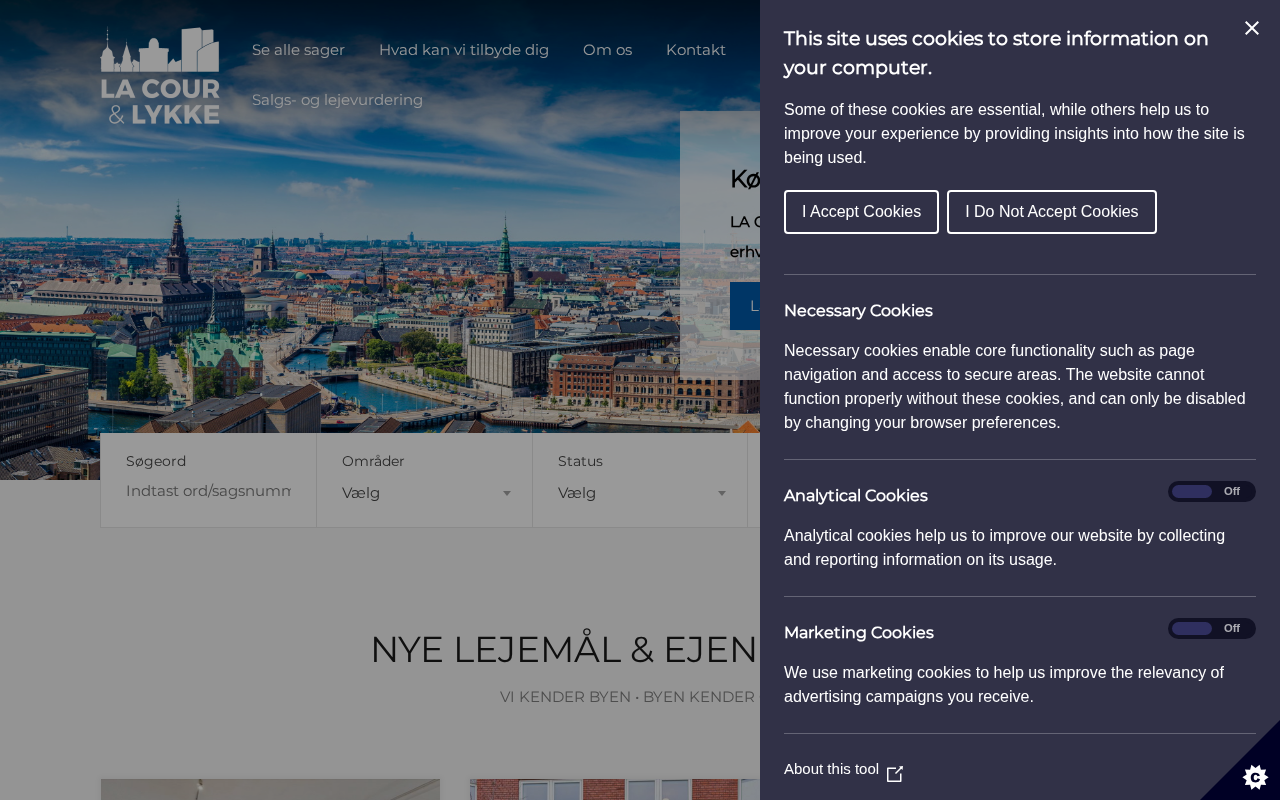Click I Do Not Accept Cookies
The image size is (1280, 800).
(x=1051, y=212)
